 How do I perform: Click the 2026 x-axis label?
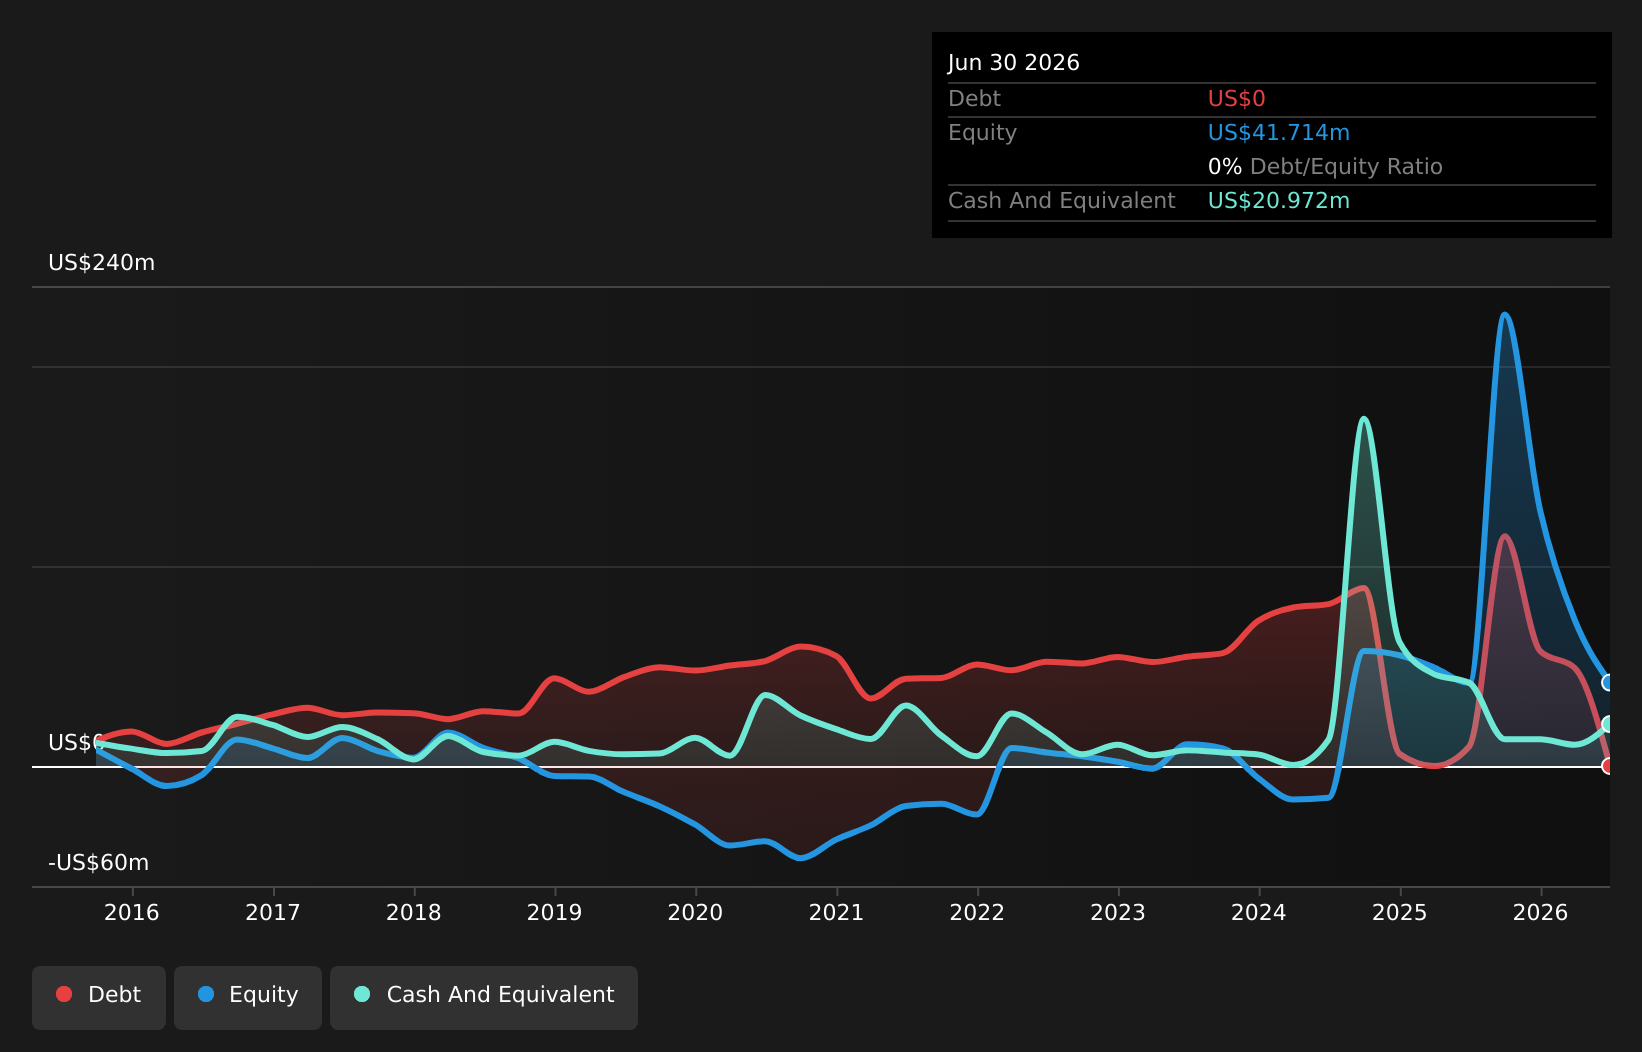click(1541, 912)
